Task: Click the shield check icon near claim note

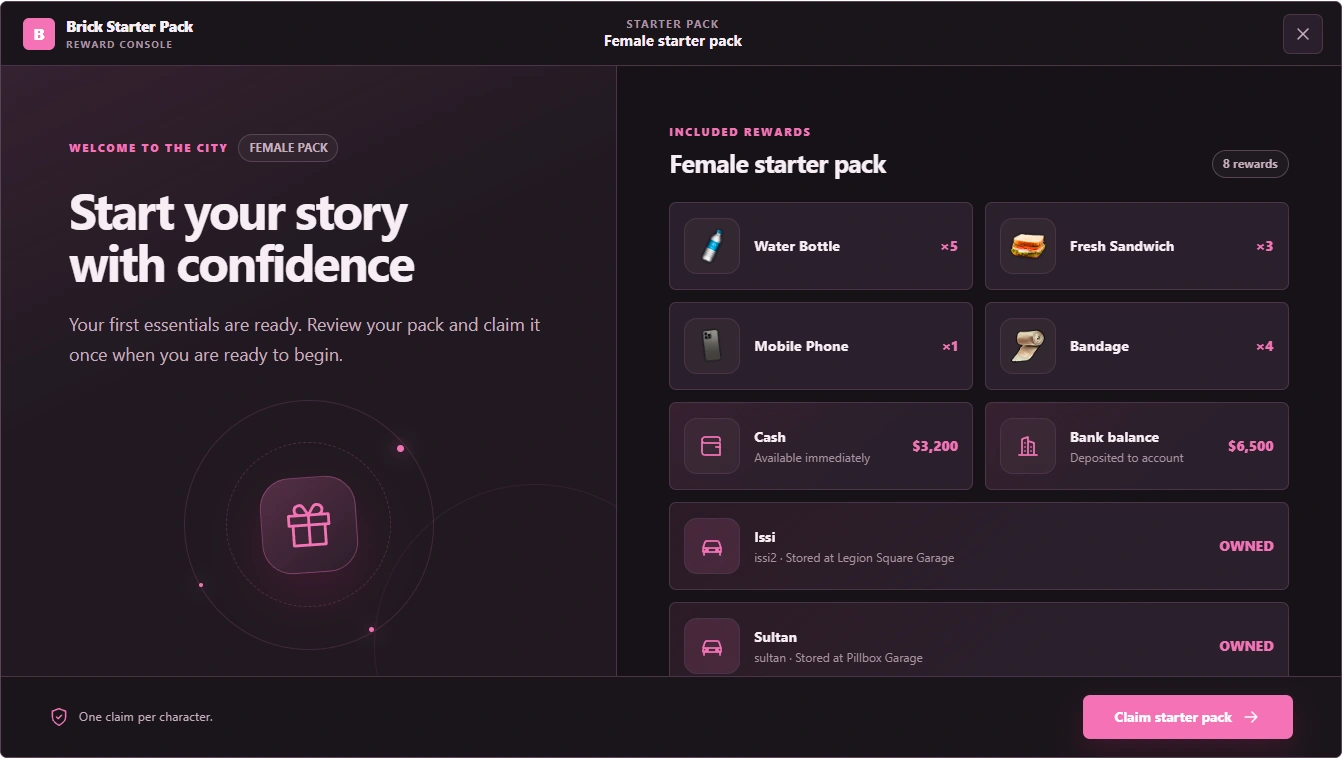Action: click(x=59, y=717)
